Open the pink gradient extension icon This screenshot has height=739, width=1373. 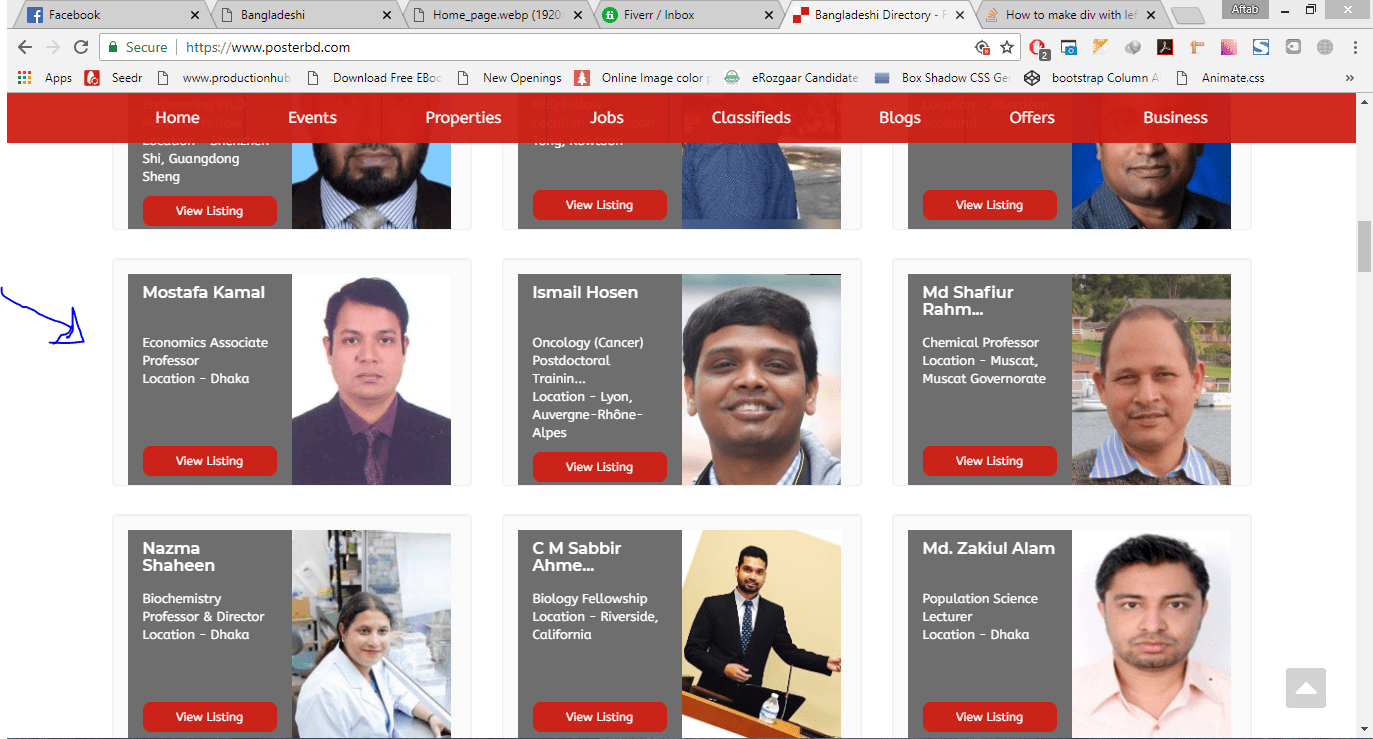pos(1229,47)
